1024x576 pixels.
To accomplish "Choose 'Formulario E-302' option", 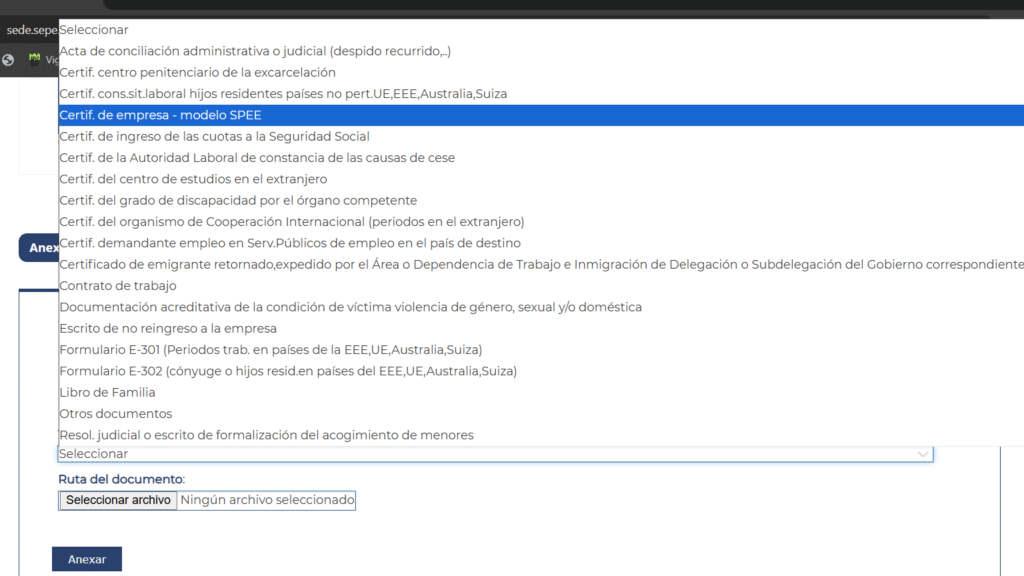I will point(288,371).
